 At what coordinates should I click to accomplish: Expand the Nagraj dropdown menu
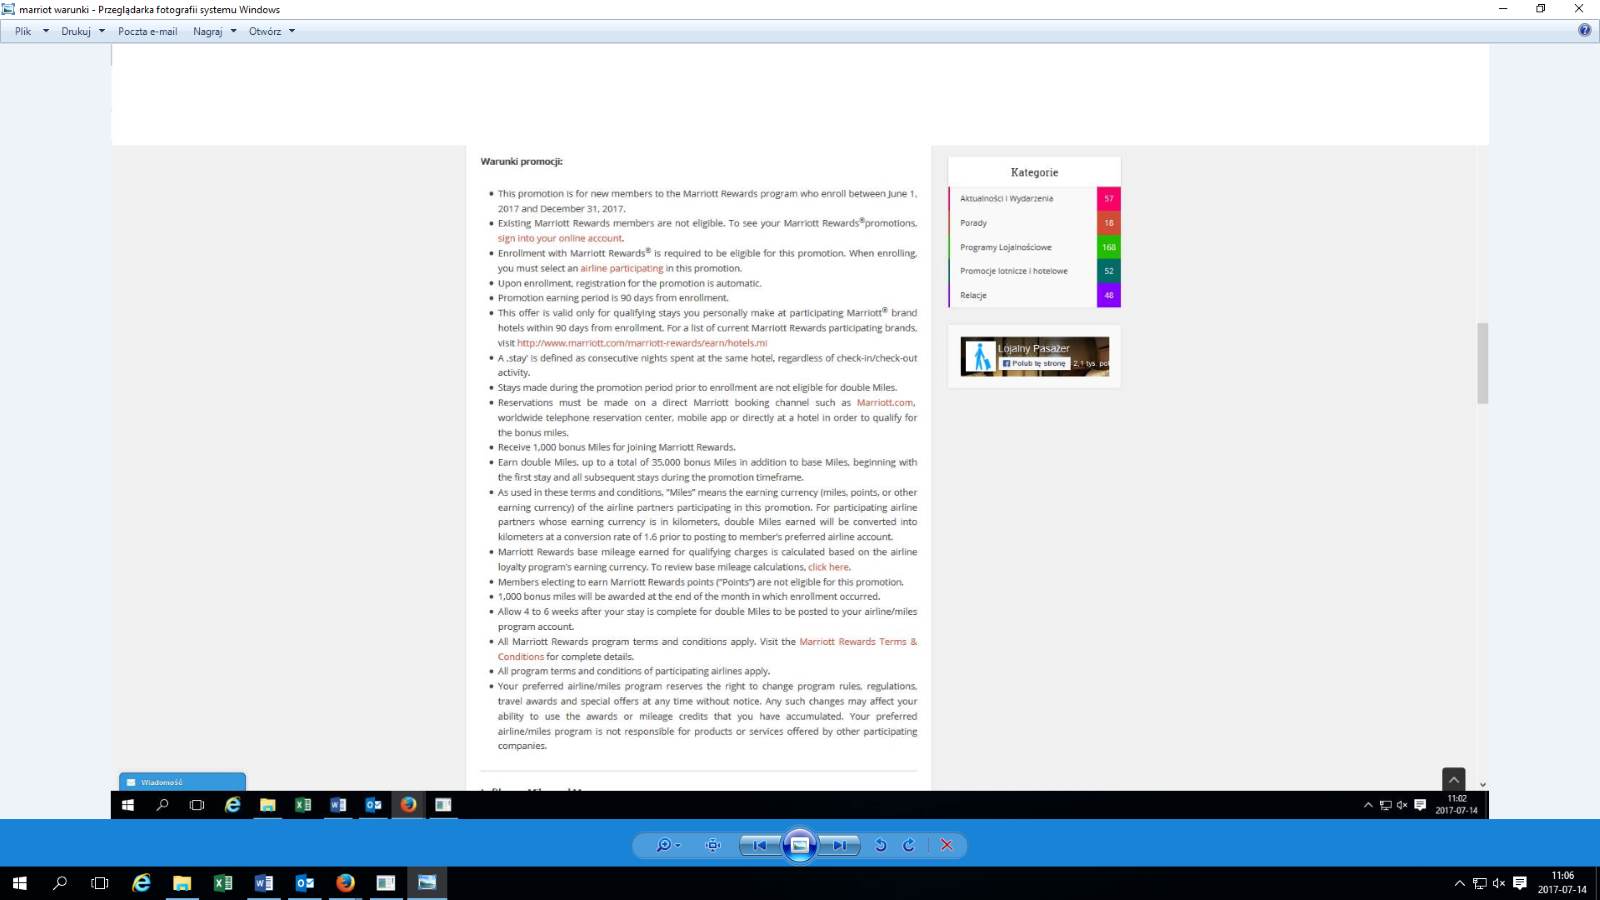click(215, 31)
